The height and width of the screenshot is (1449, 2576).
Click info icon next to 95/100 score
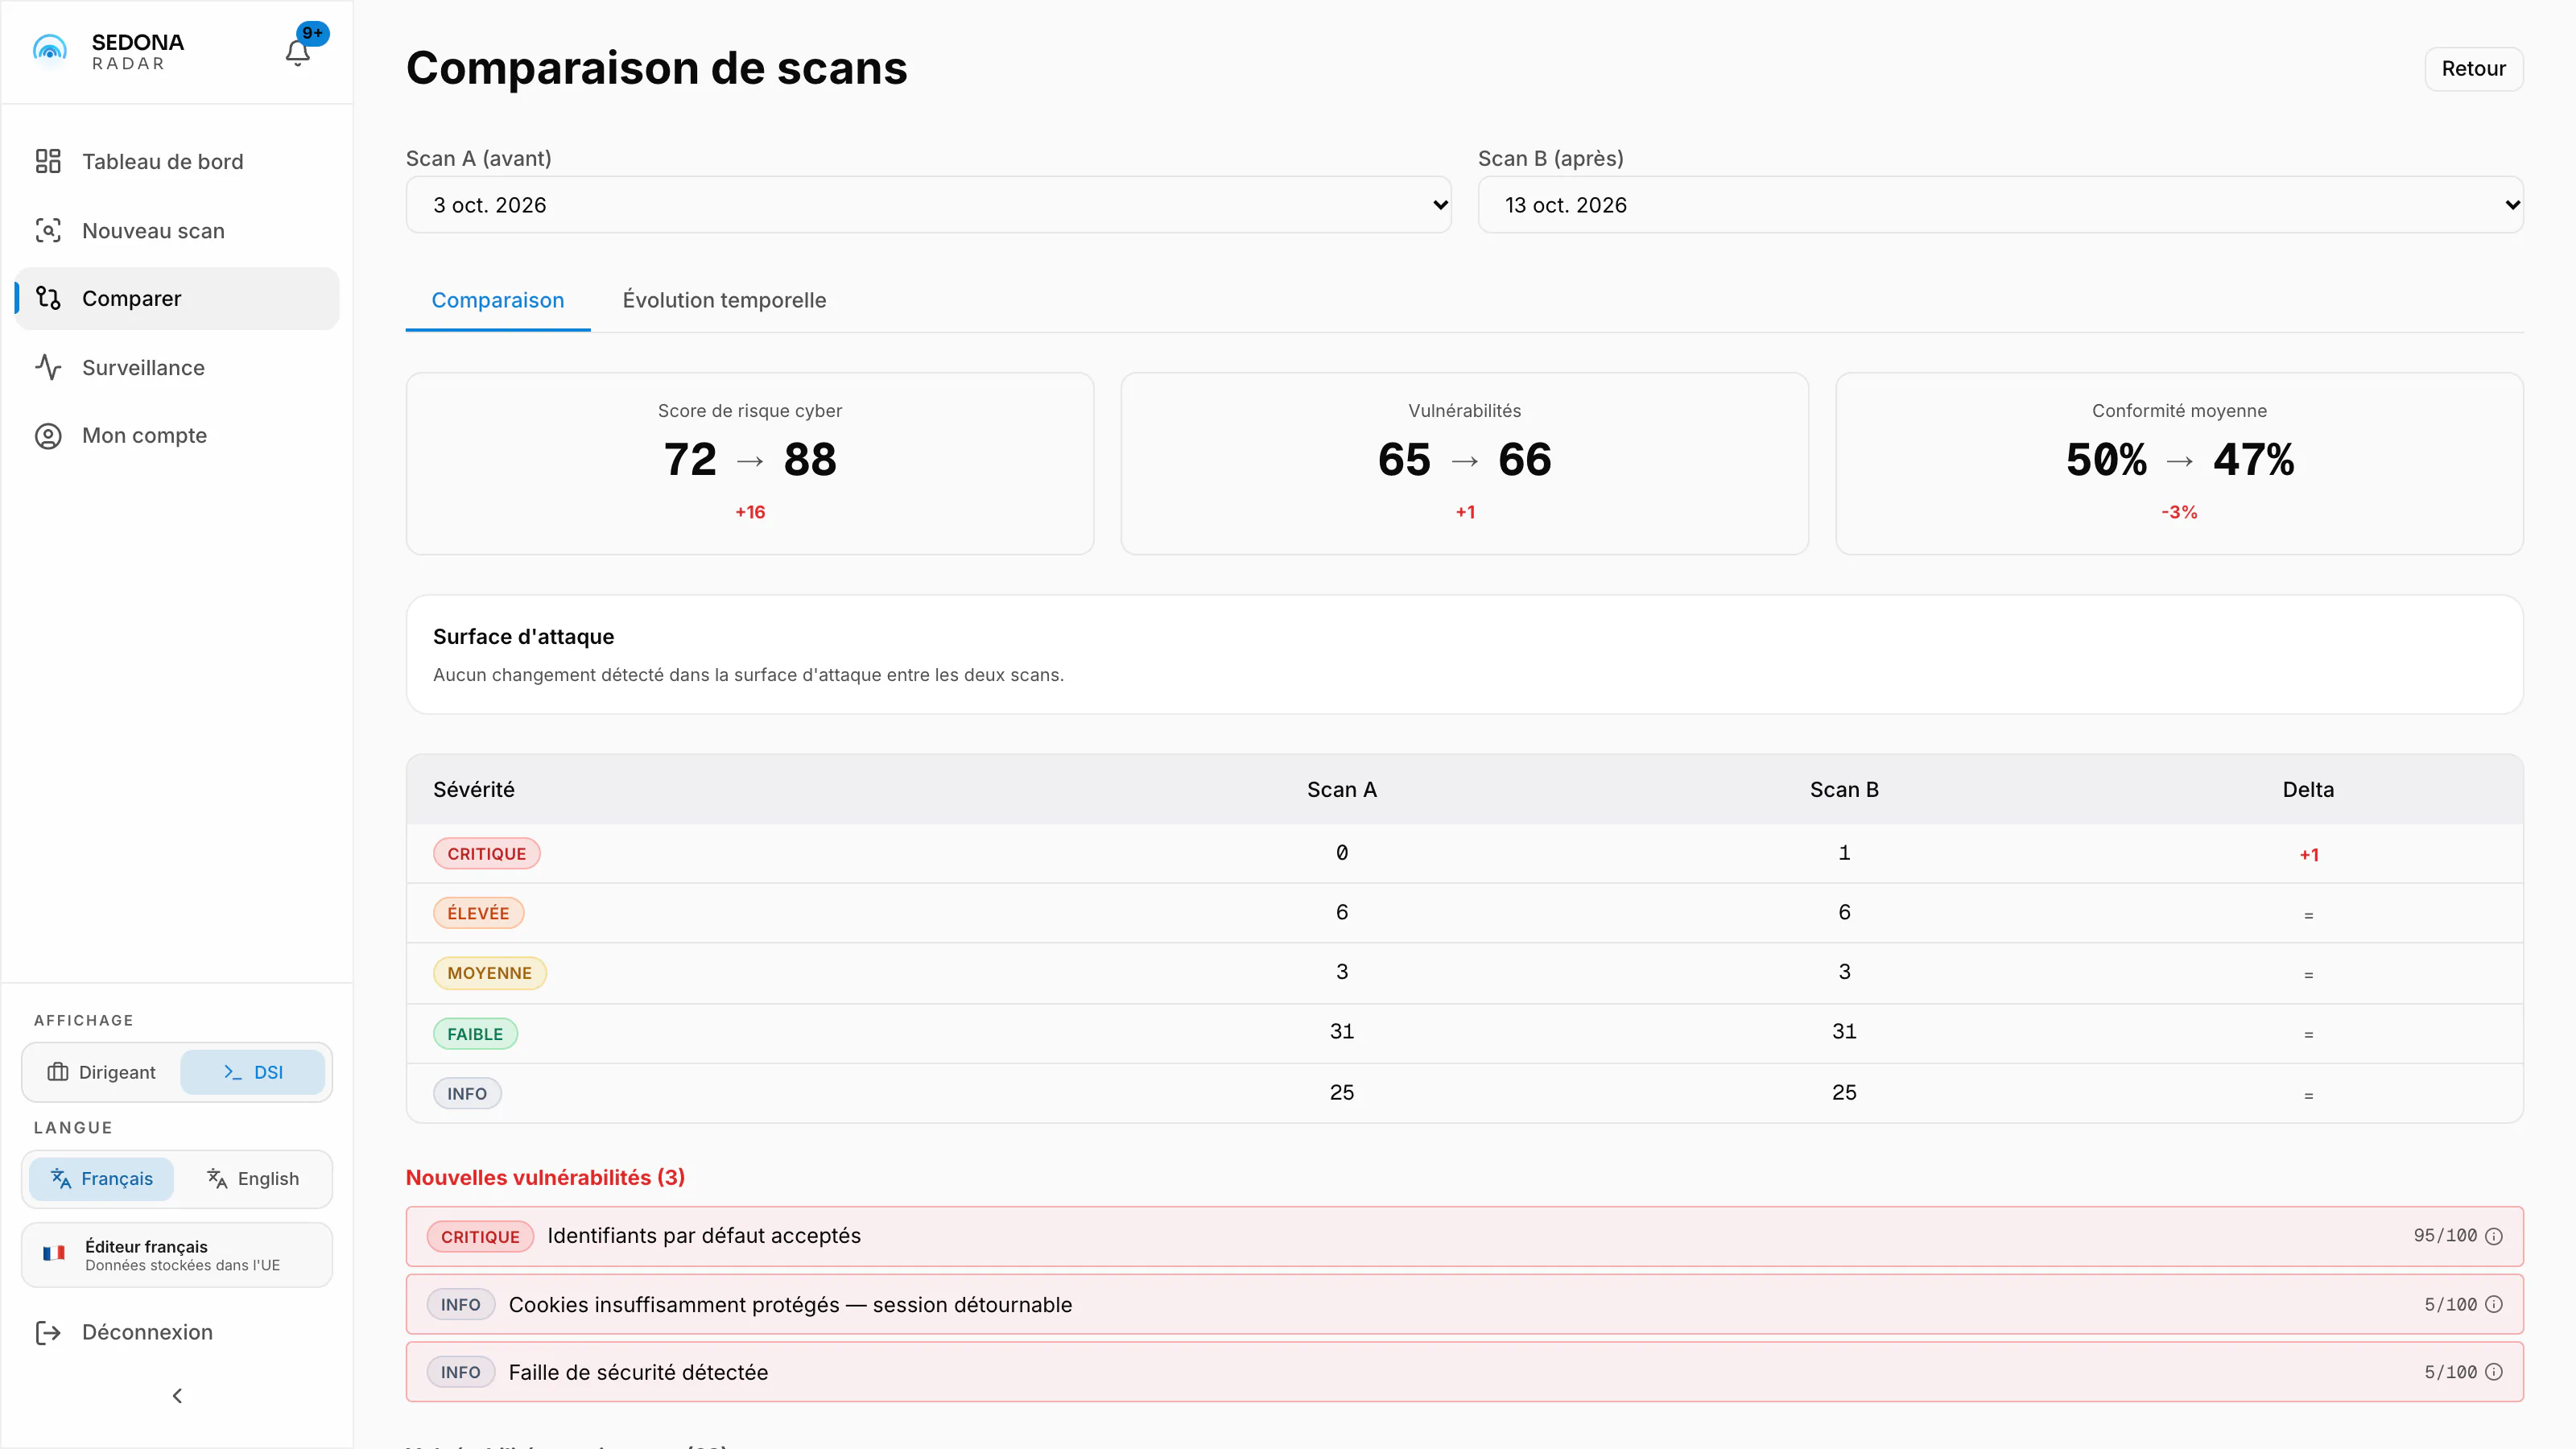2494,1236
